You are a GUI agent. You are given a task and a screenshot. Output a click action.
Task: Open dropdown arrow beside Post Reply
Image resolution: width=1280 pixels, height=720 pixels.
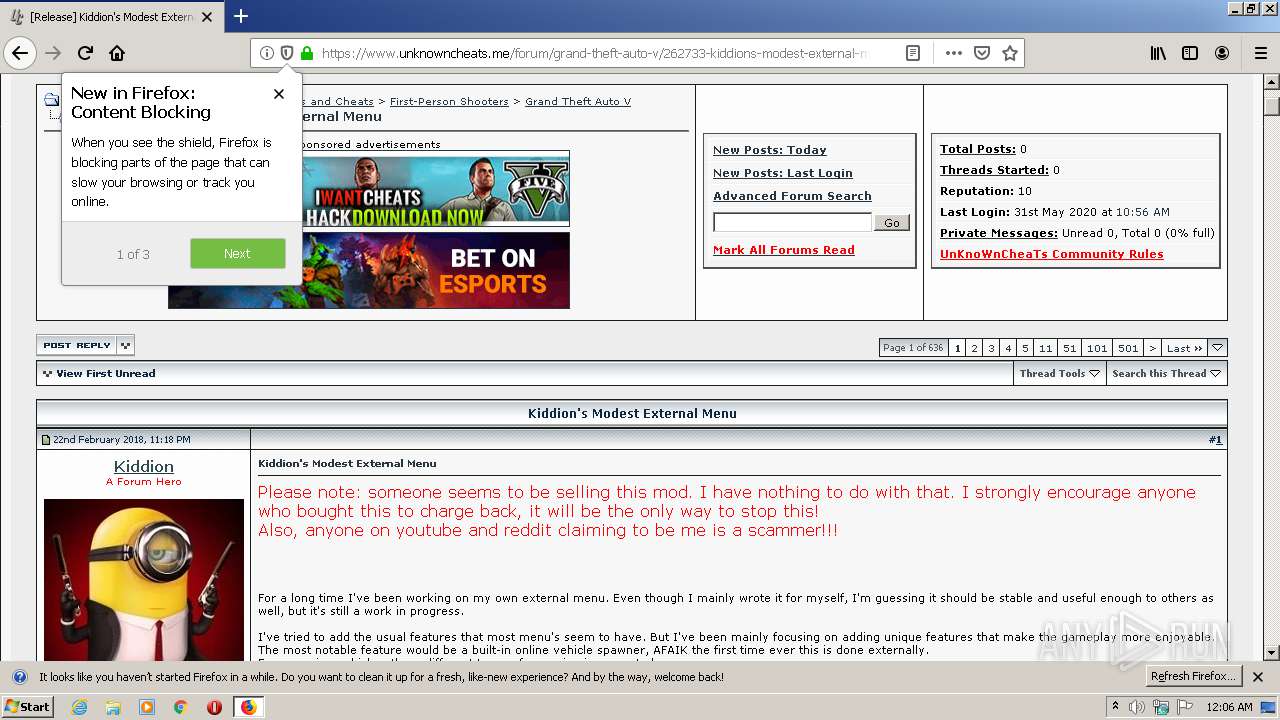pos(125,345)
